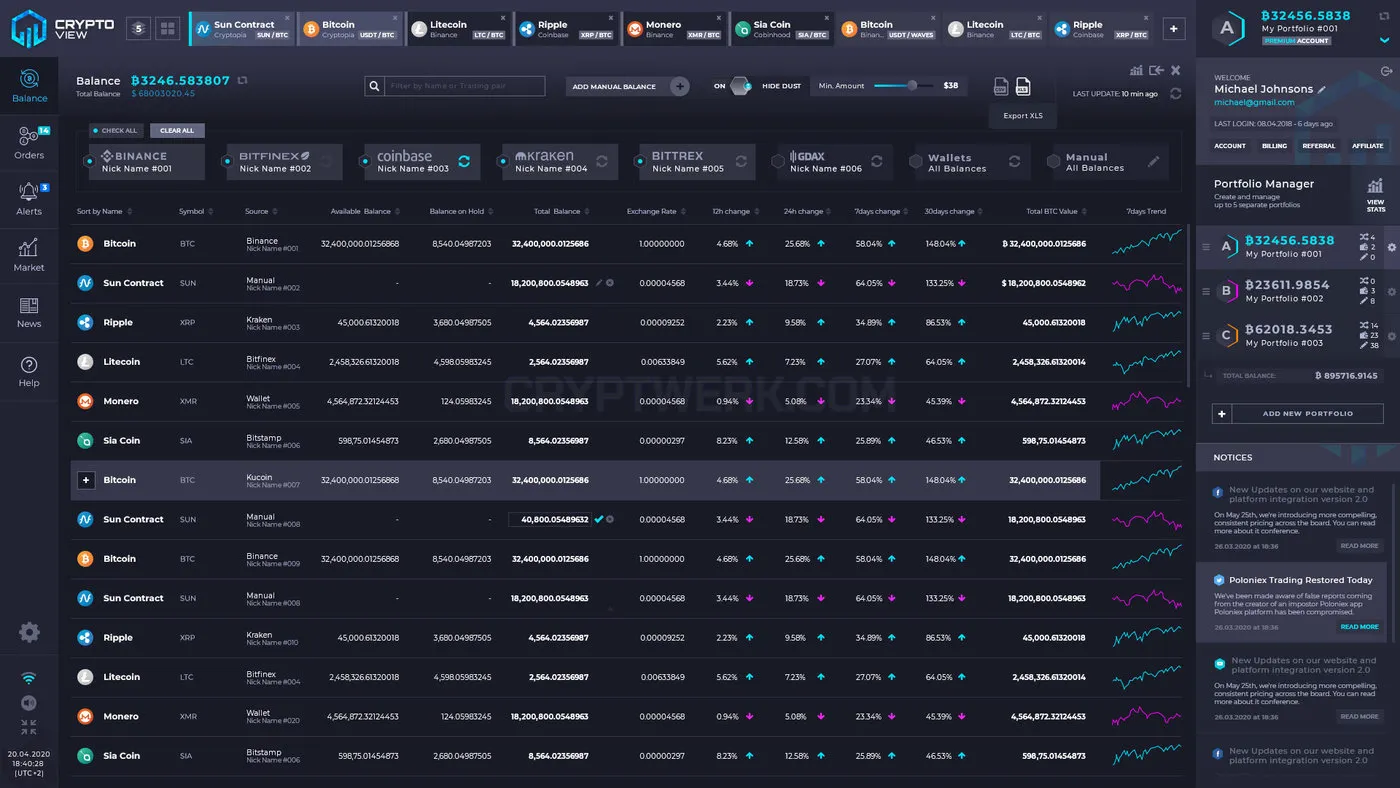The width and height of the screenshot is (1400, 788).
Task: Sort by Total BTC Value column
Action: 1056,211
